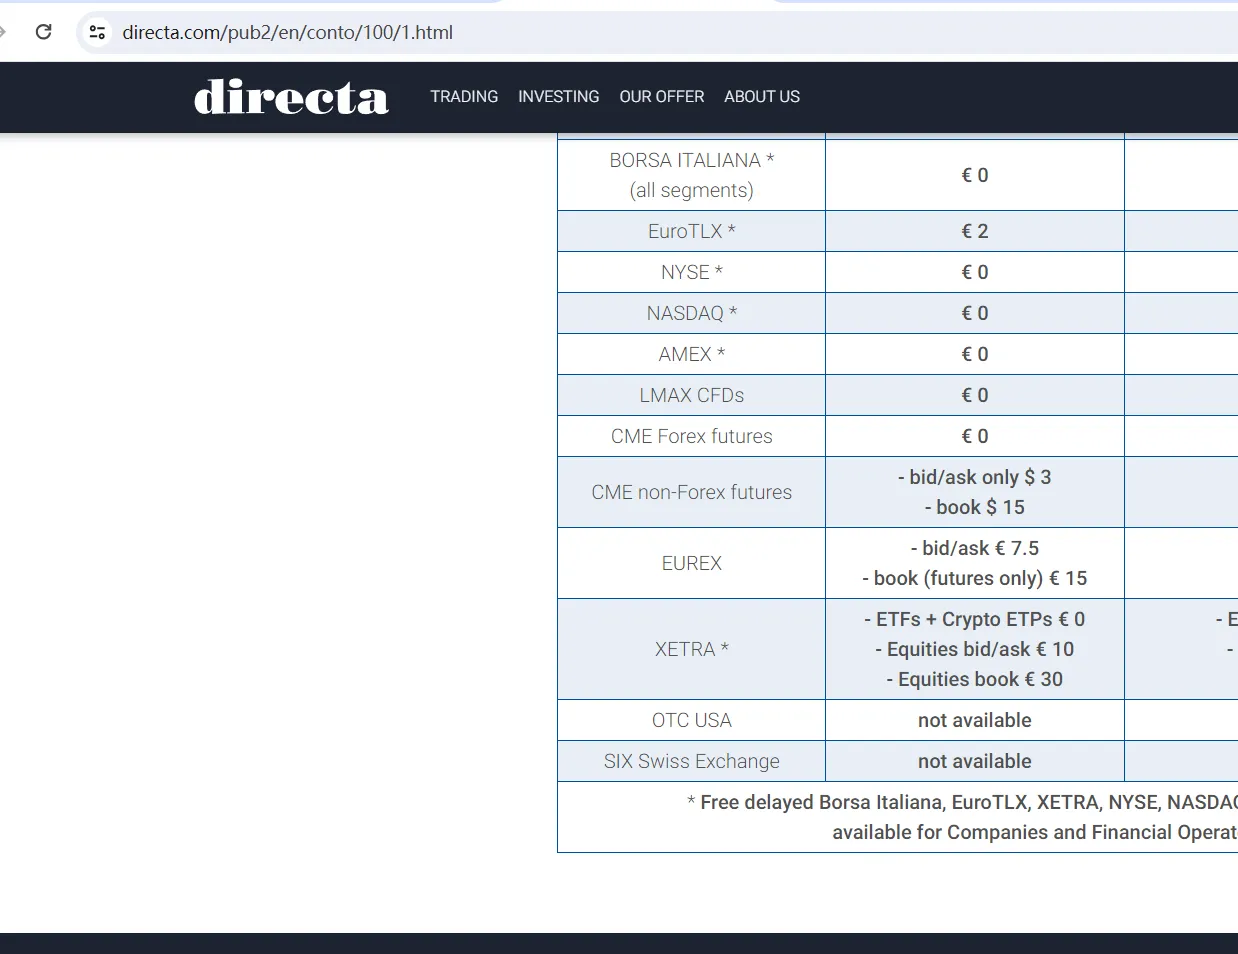This screenshot has width=1238, height=954.
Task: Click the € 2 price for EuroTLX
Action: (975, 231)
